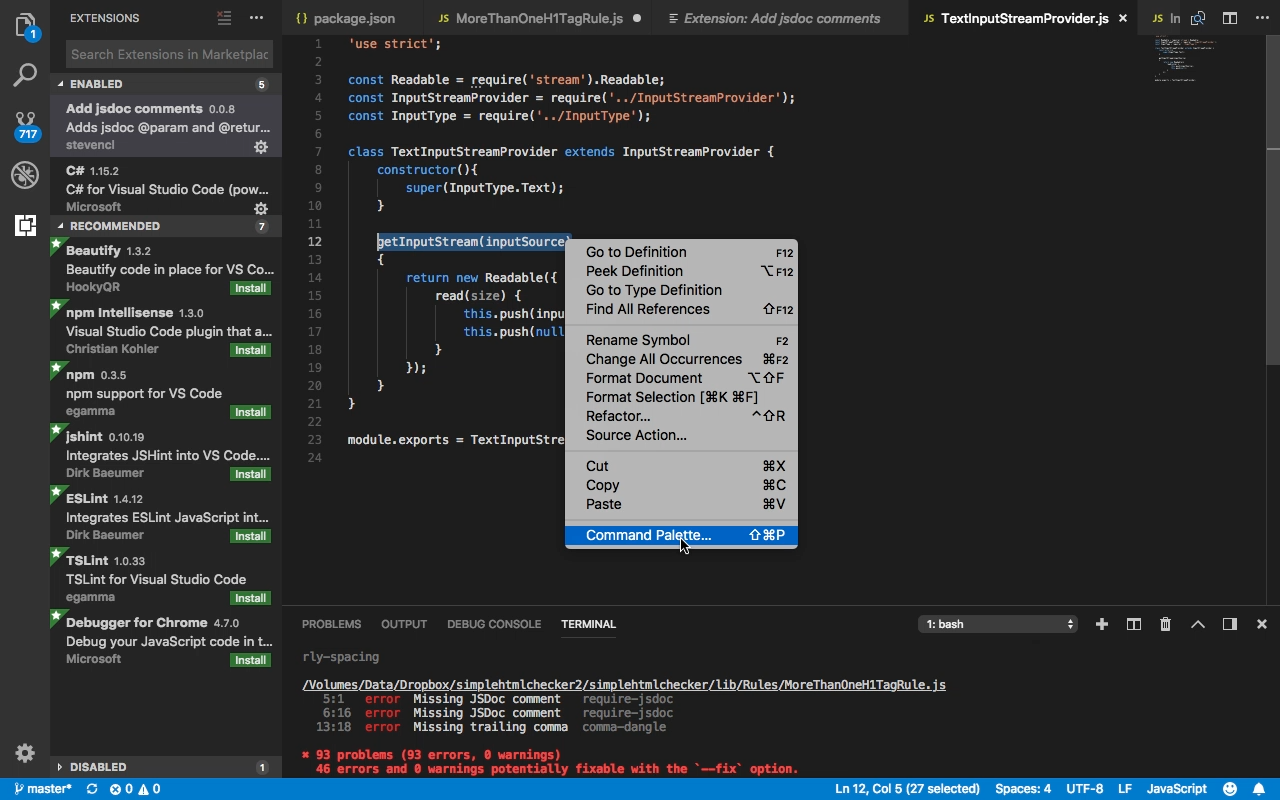1280x800 pixels.
Task: Open MoreThanOneH1TagRule.js path link in terminal
Action: coord(624,685)
